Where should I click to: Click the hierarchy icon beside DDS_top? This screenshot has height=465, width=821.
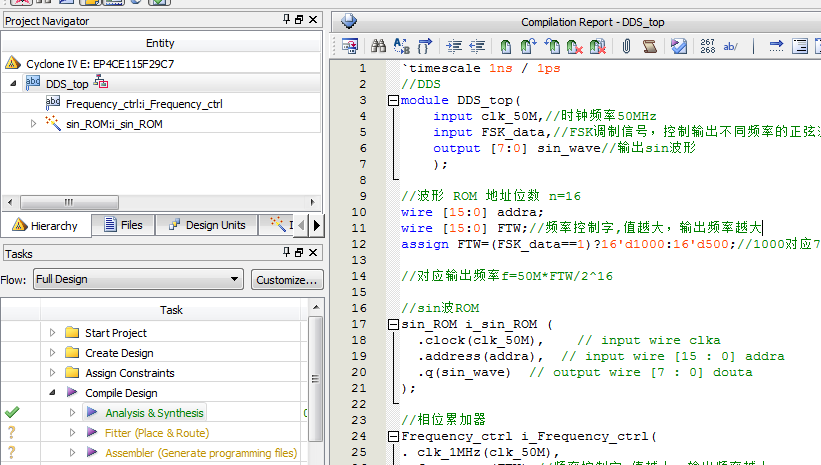coord(101,82)
